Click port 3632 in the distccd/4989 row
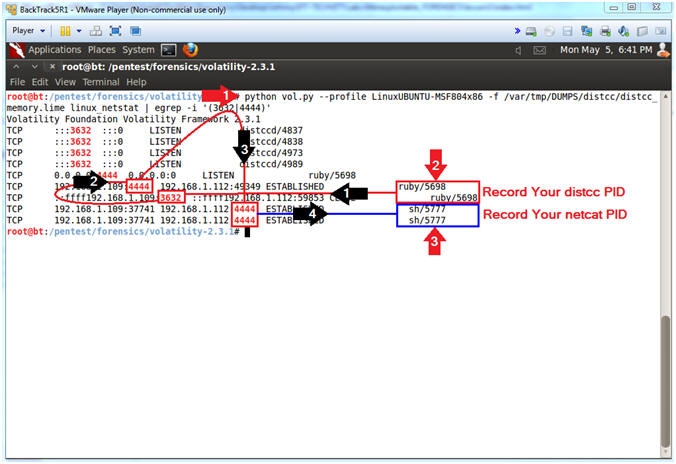676x464 pixels. pos(81,164)
